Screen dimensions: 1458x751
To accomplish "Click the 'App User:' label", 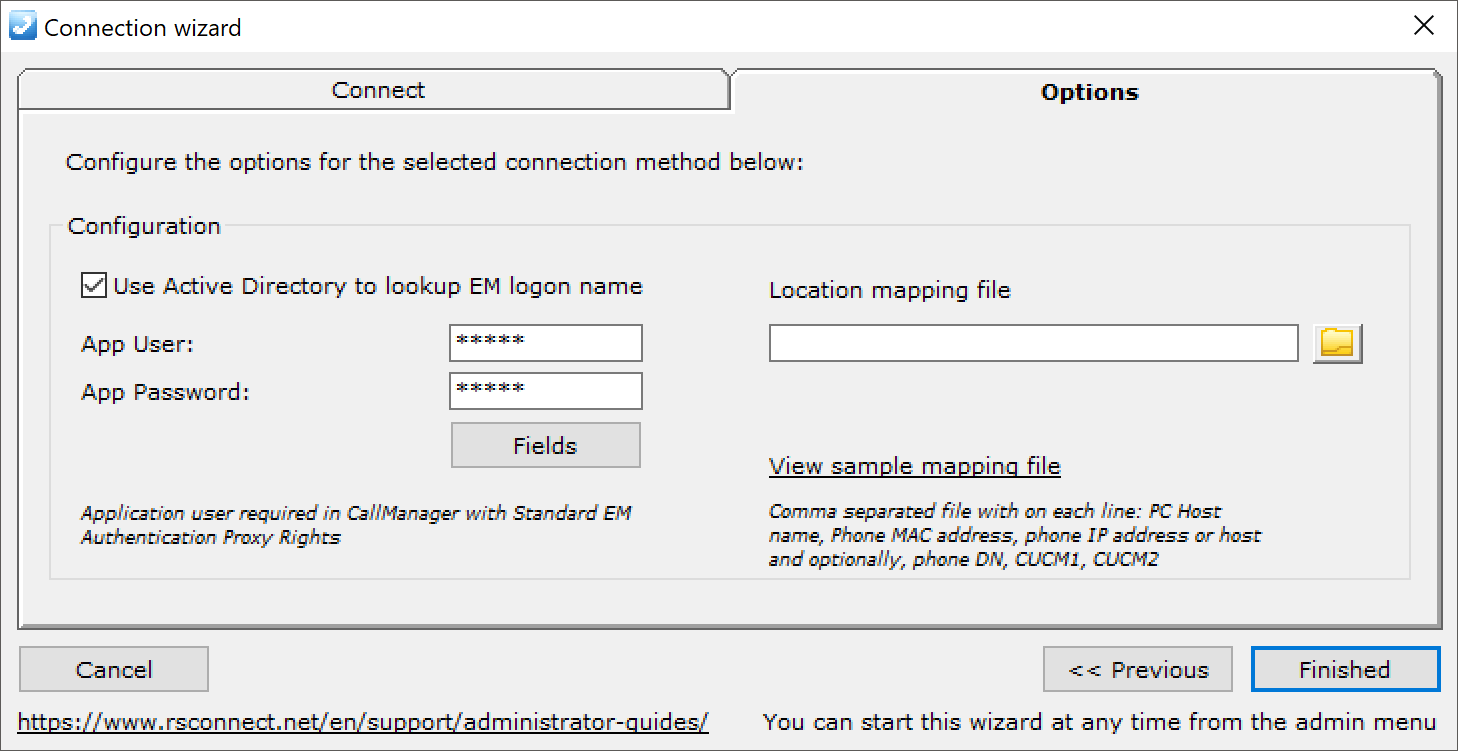I will tap(138, 345).
